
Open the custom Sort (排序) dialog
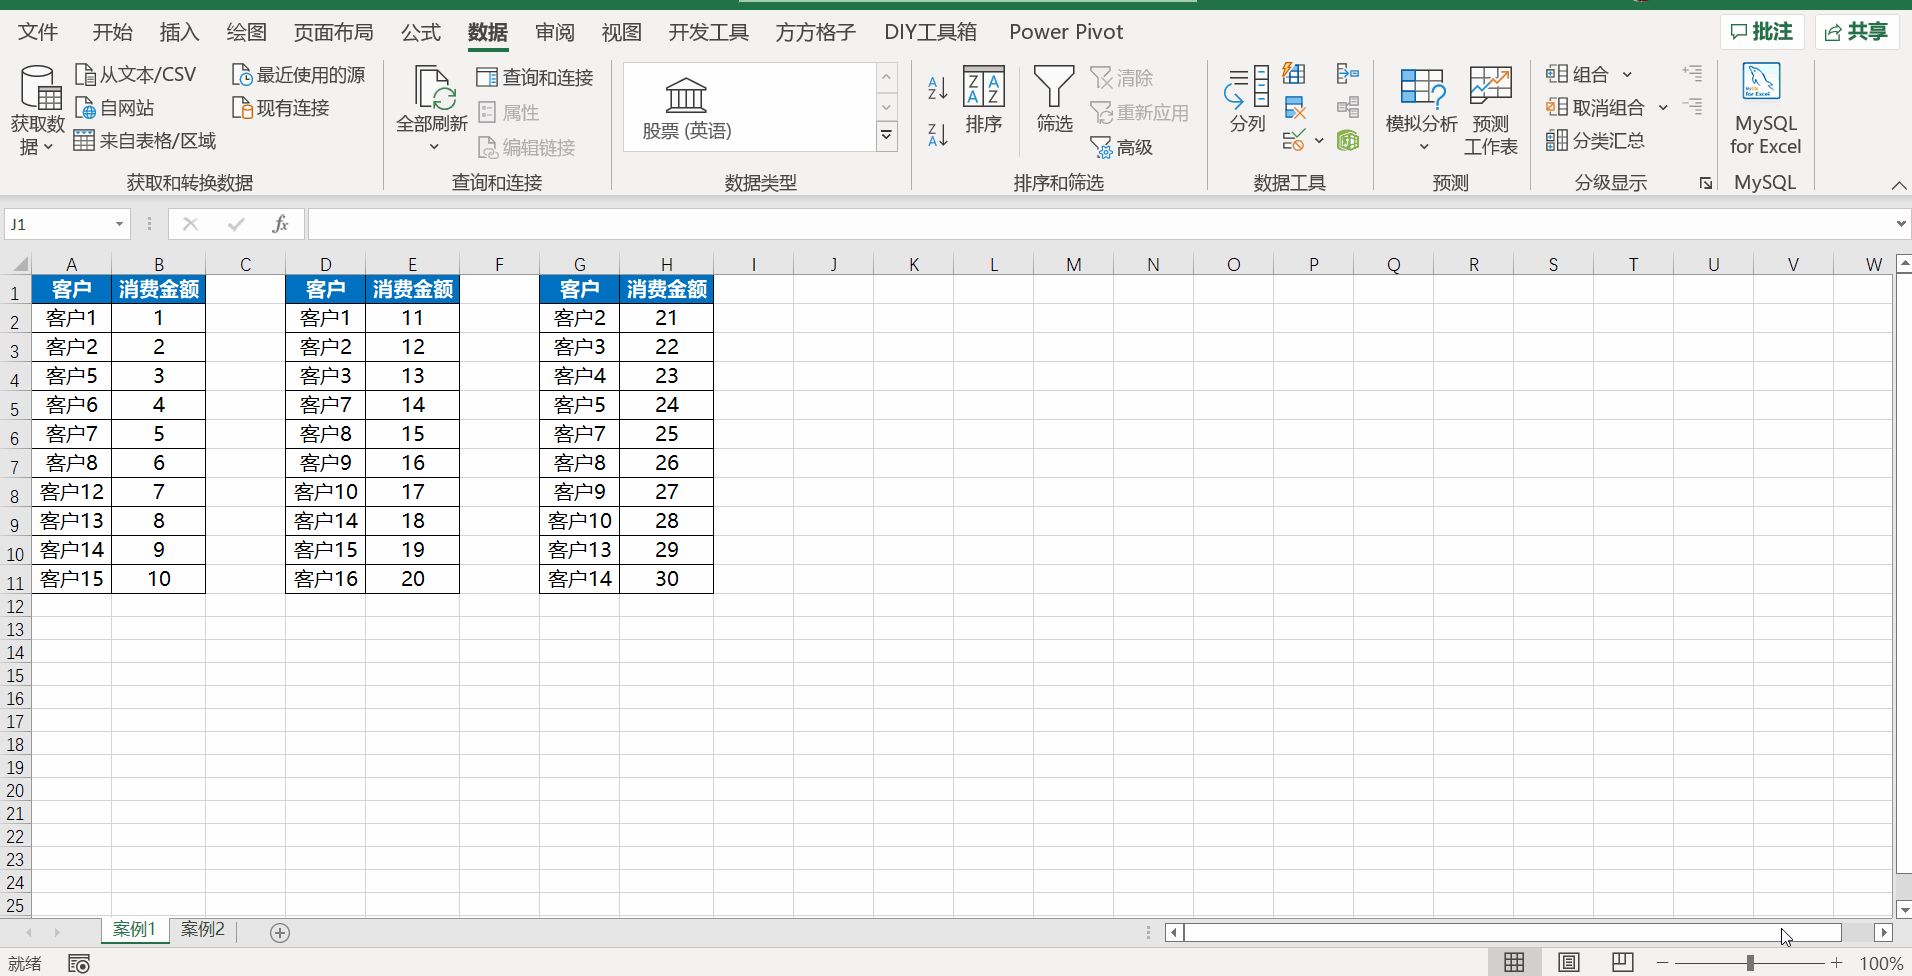pyautogui.click(x=983, y=100)
